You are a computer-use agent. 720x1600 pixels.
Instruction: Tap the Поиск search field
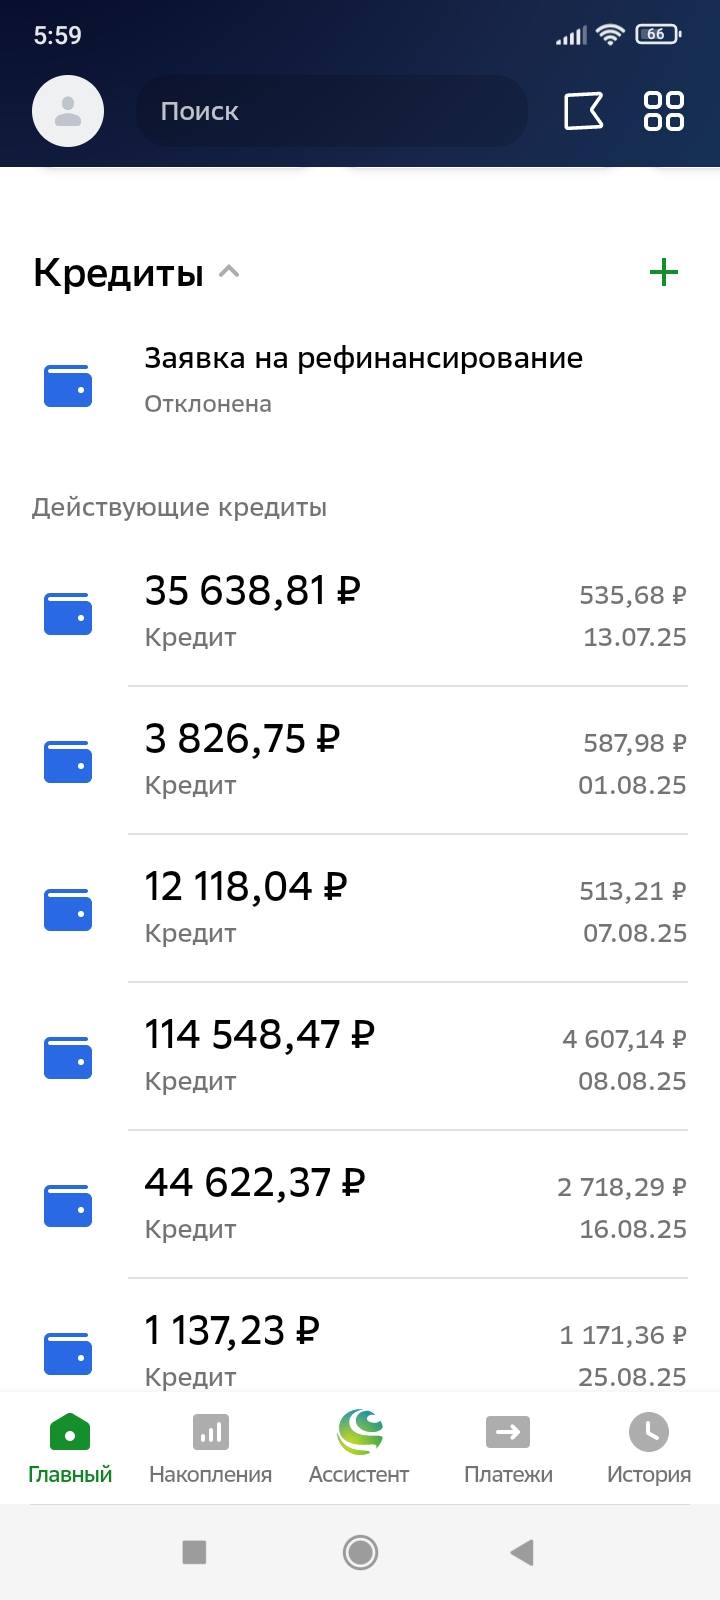pos(332,111)
